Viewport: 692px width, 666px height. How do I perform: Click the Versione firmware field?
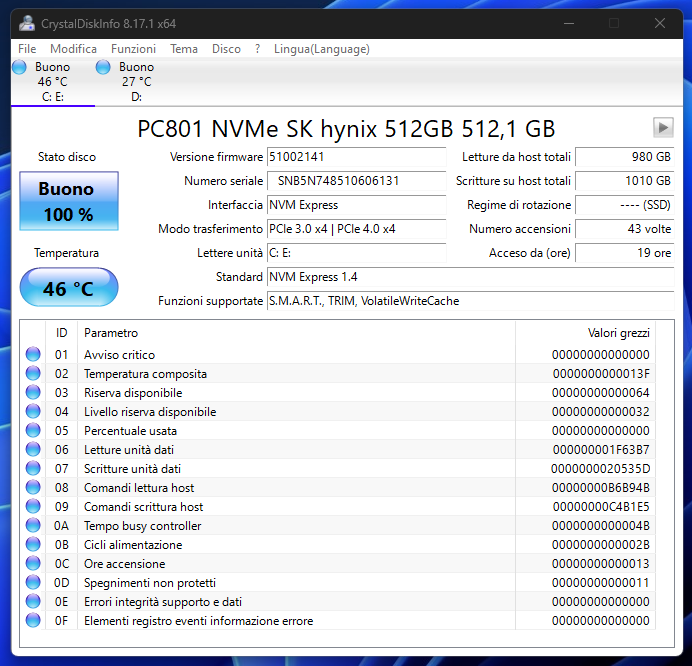[357, 157]
